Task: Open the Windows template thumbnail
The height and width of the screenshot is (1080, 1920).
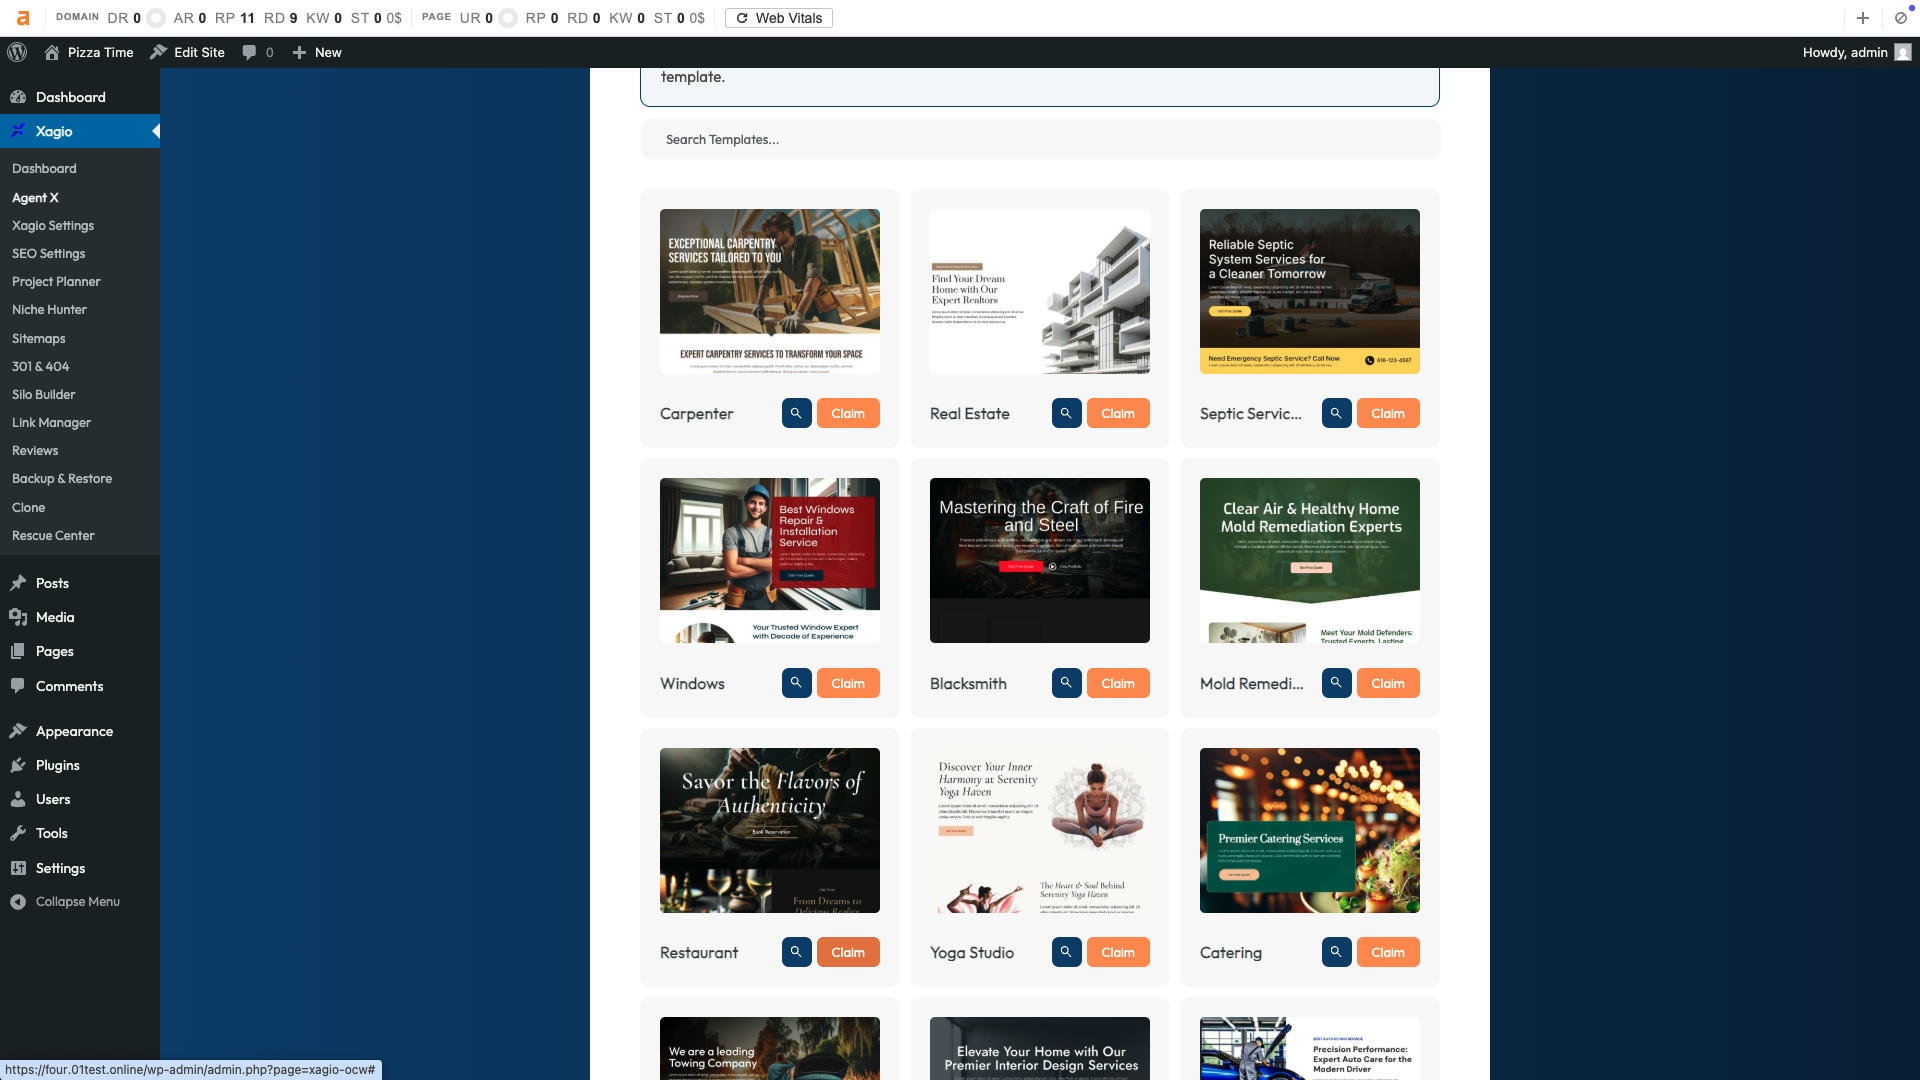Action: (x=770, y=560)
